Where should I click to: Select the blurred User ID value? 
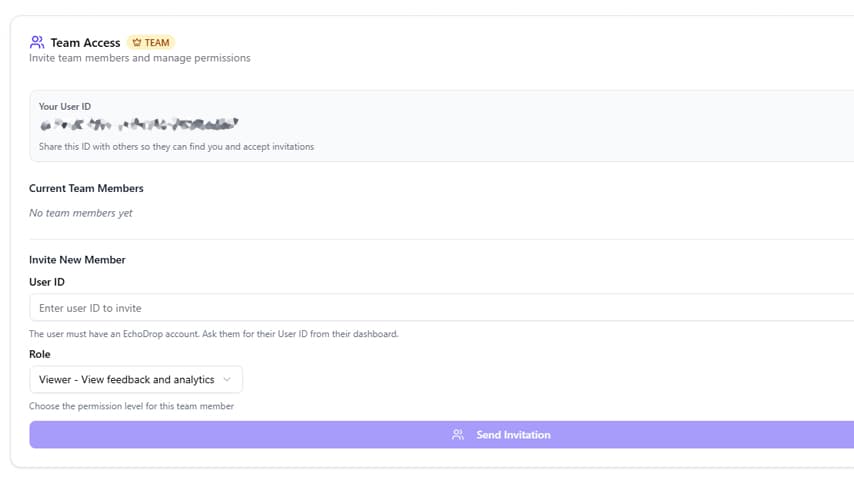click(x=139, y=125)
